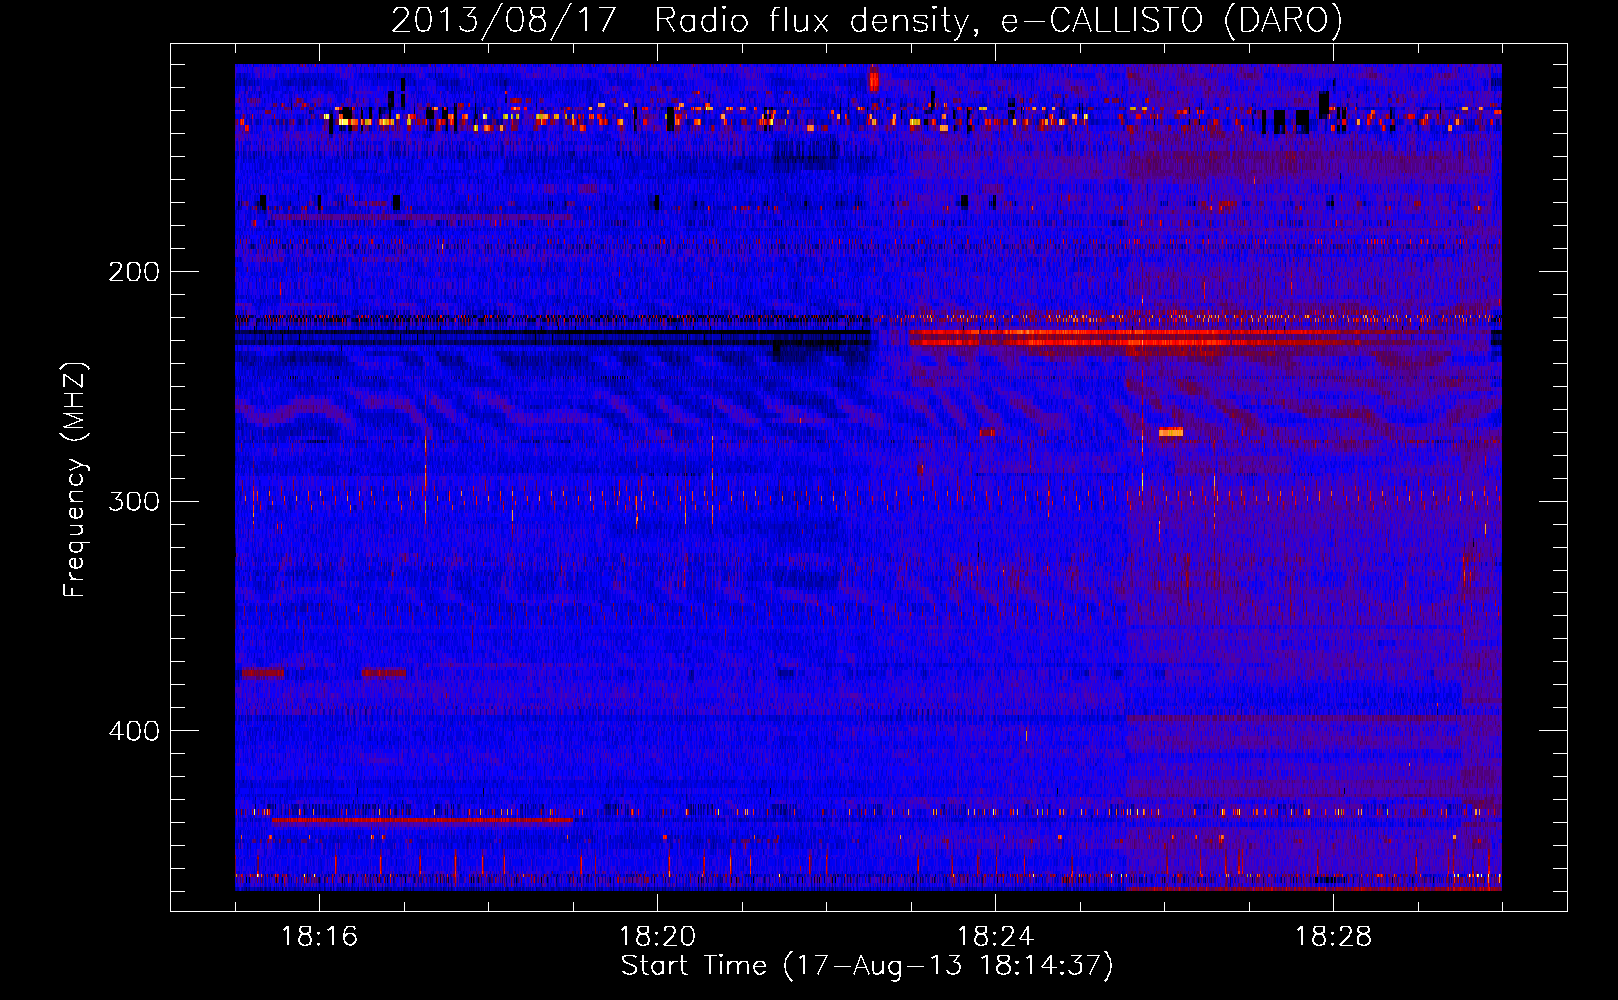Image resolution: width=1618 pixels, height=1000 pixels.
Task: Click the 'Start Time (17-Aug-13 18:14:37)' label
Action: pos(867,966)
